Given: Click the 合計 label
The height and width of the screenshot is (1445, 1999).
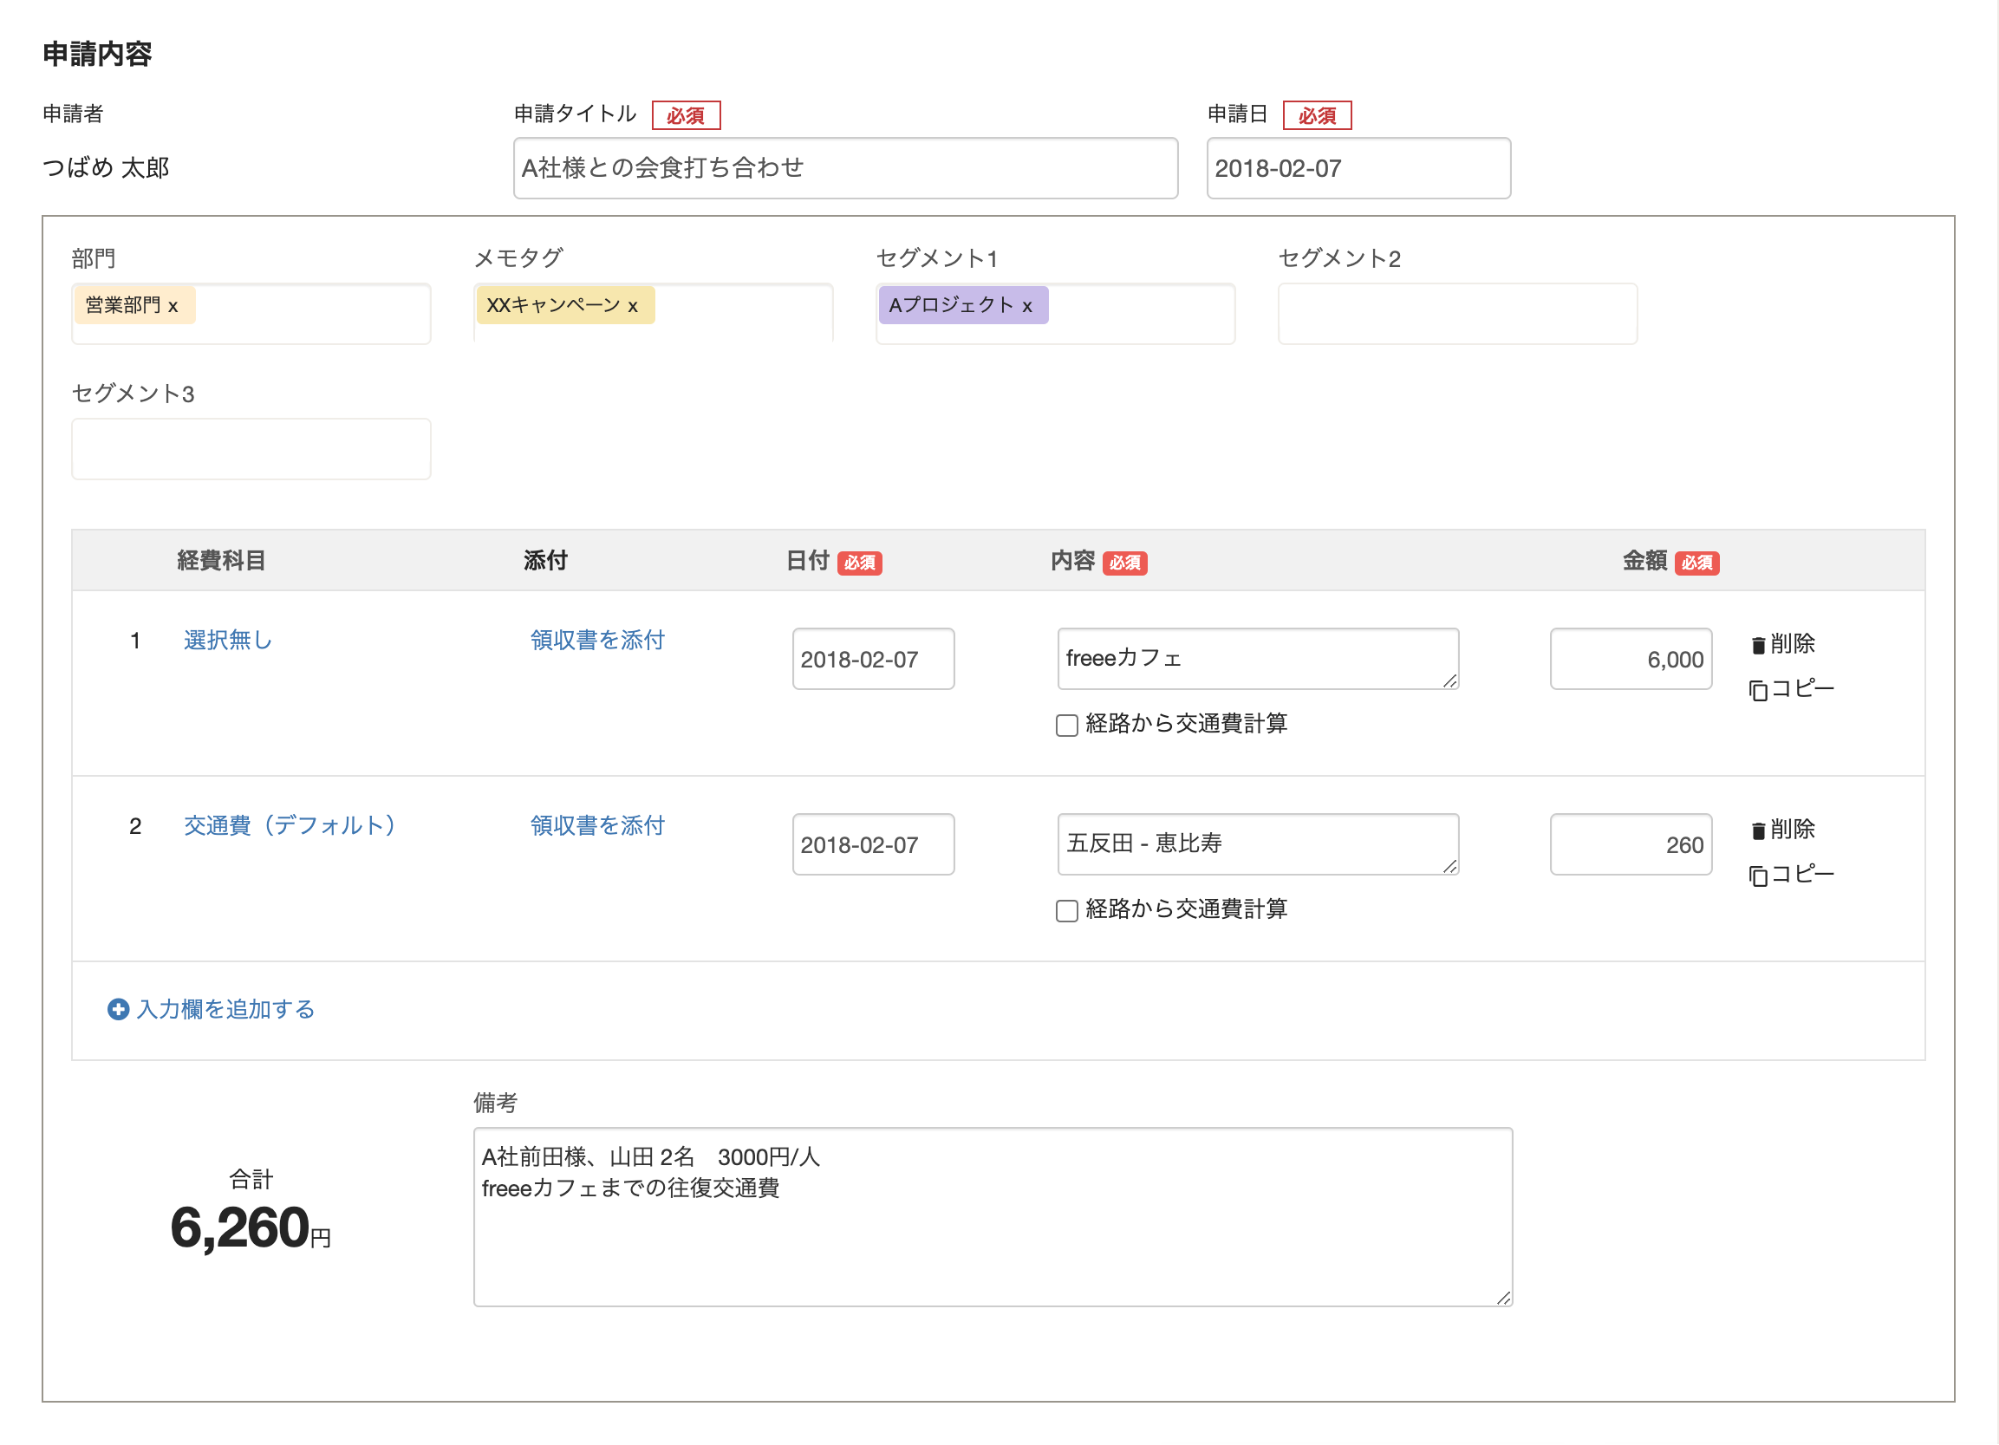Looking at the screenshot, I should [x=251, y=1179].
